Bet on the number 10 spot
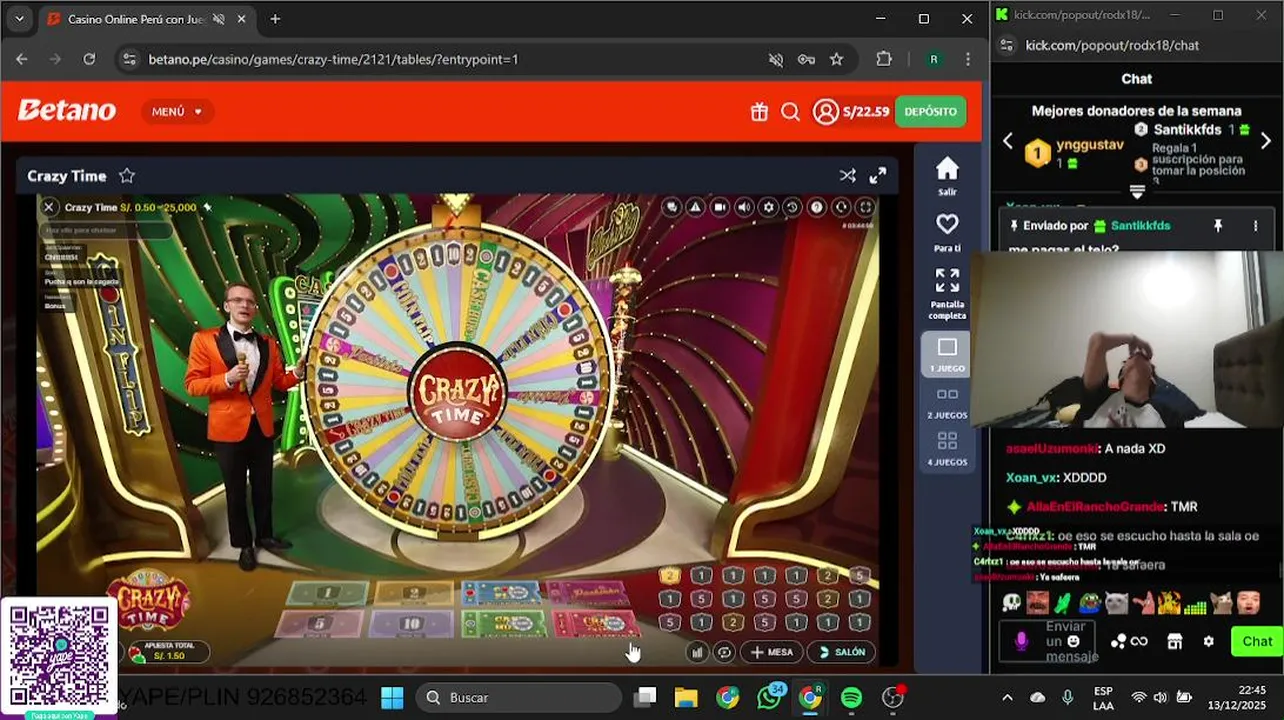The width and height of the screenshot is (1284, 720). (411, 624)
